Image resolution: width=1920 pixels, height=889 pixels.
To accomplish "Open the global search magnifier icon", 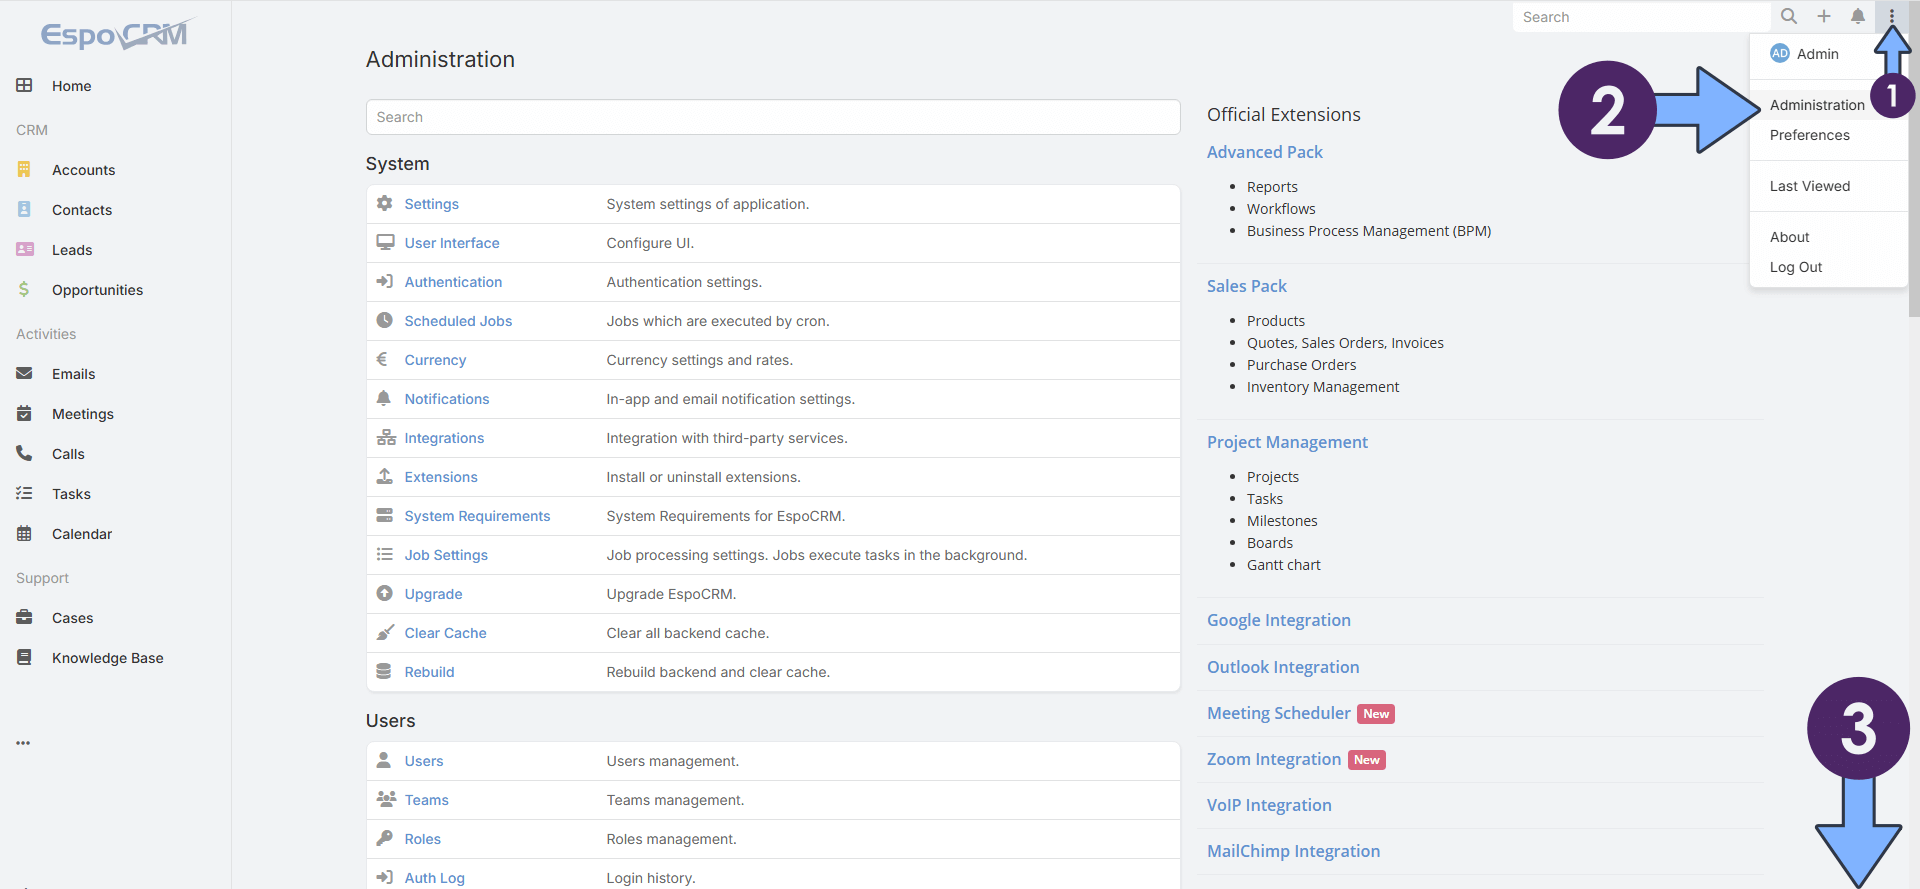I will click(1789, 16).
